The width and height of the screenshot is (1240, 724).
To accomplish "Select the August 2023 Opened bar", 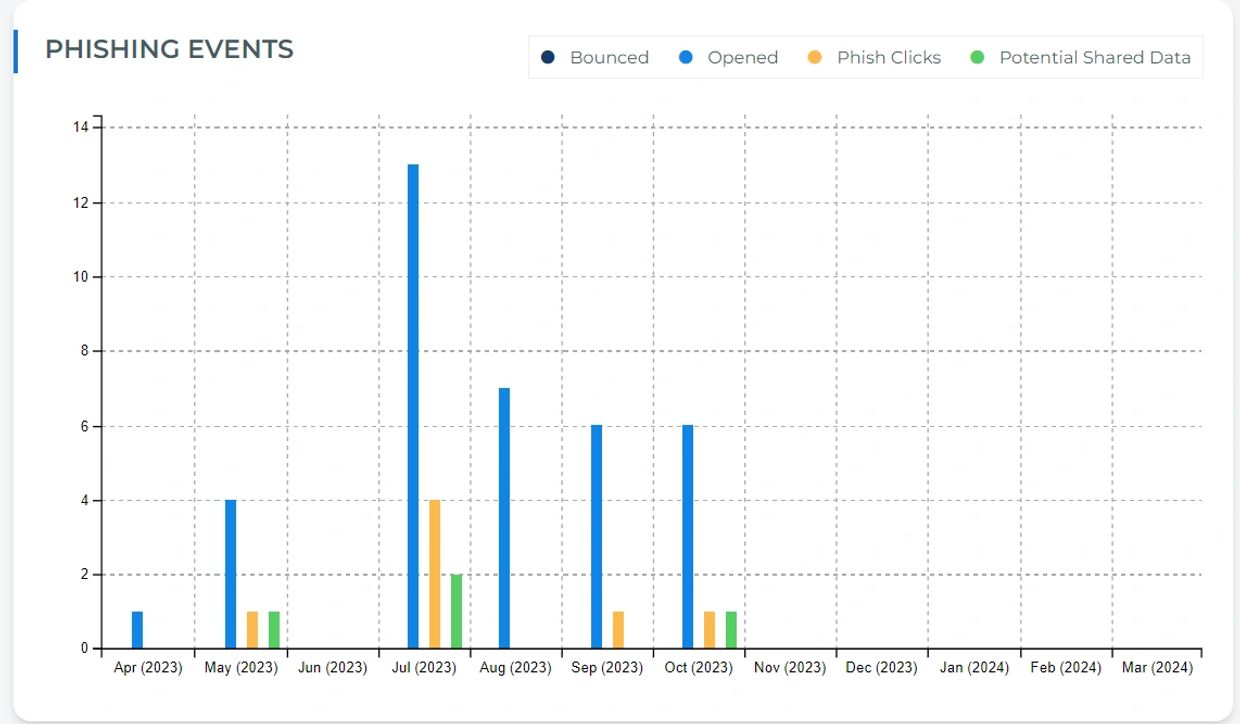I will coord(504,518).
